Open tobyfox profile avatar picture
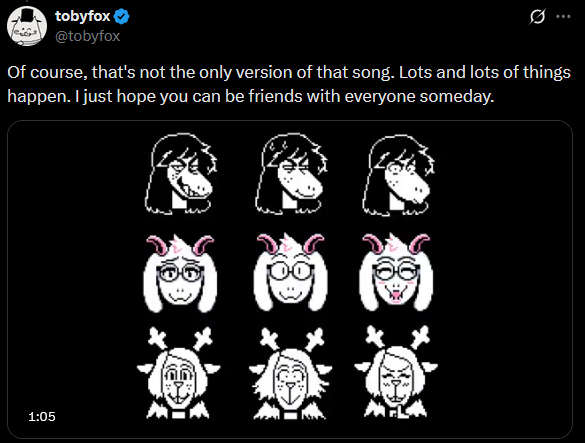The image size is (585, 443). [x=27, y=26]
